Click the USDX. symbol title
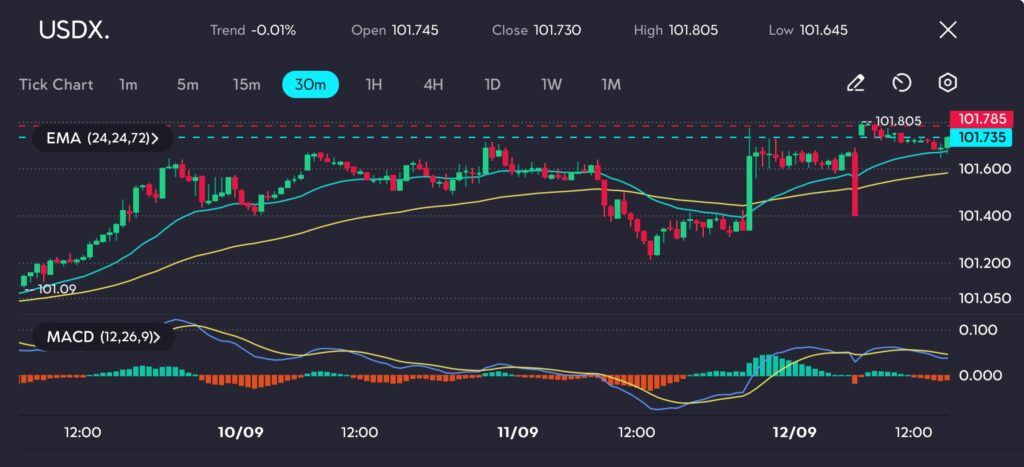The image size is (1024, 467). pyautogui.click(x=74, y=30)
